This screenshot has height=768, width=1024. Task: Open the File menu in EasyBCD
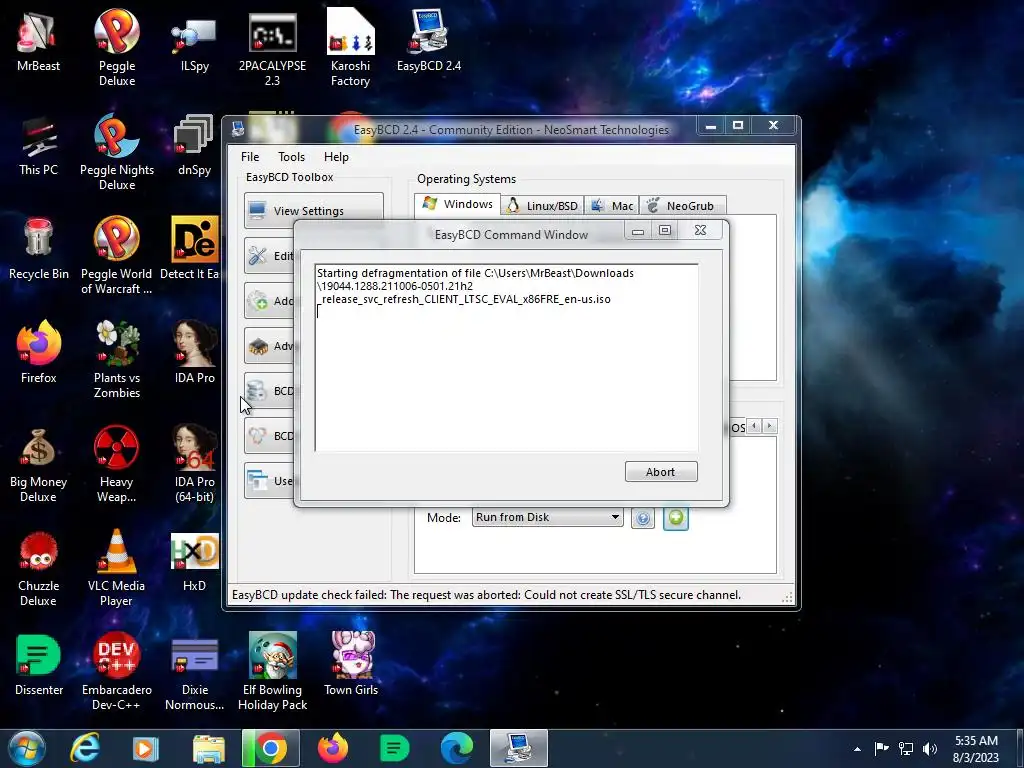pyautogui.click(x=249, y=157)
